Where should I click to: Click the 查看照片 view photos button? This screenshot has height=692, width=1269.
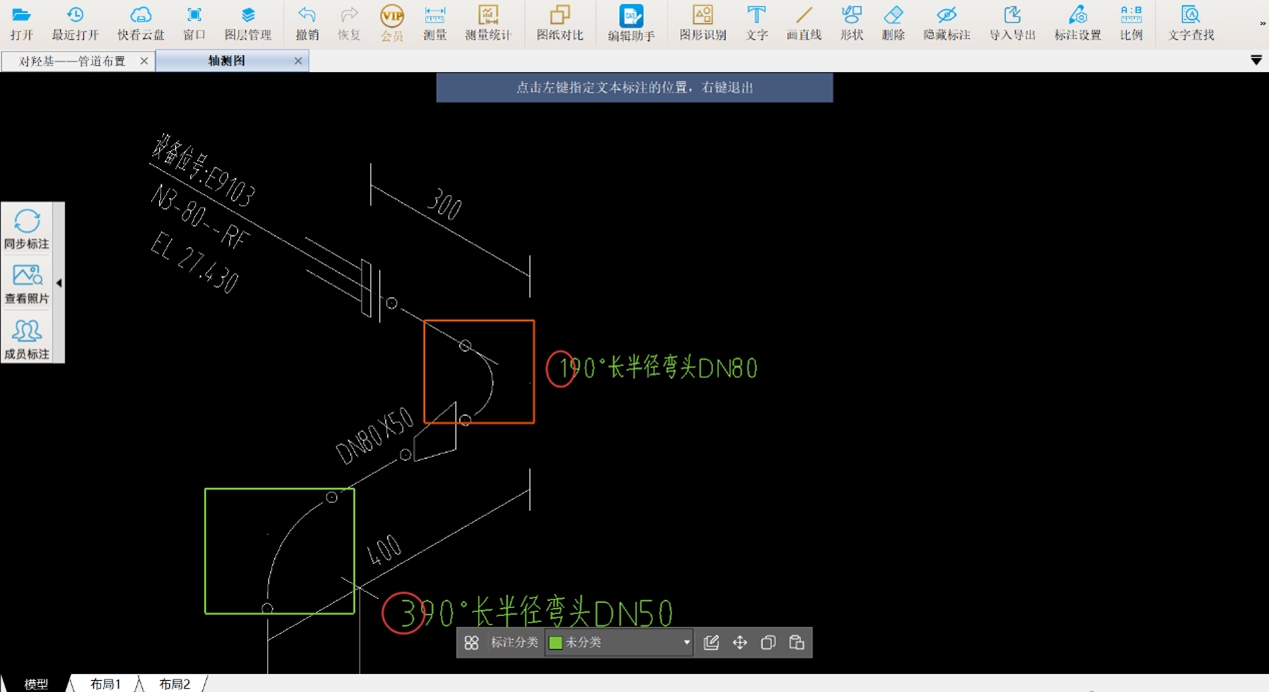pos(27,284)
